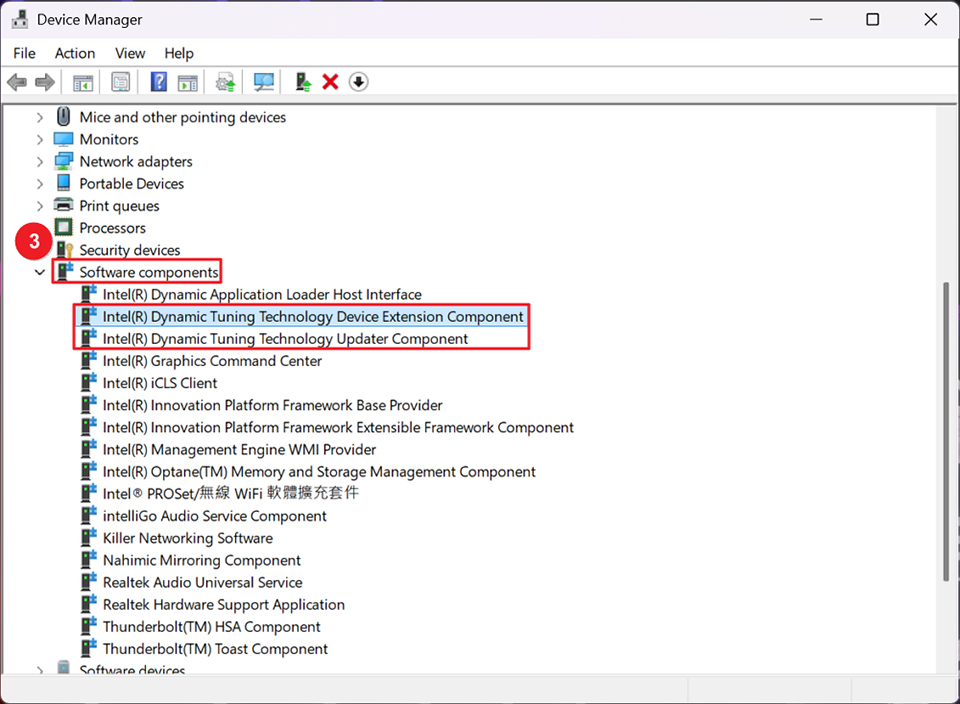Click the Killer Networking Software item icon
The image size is (960, 704).
89,537
